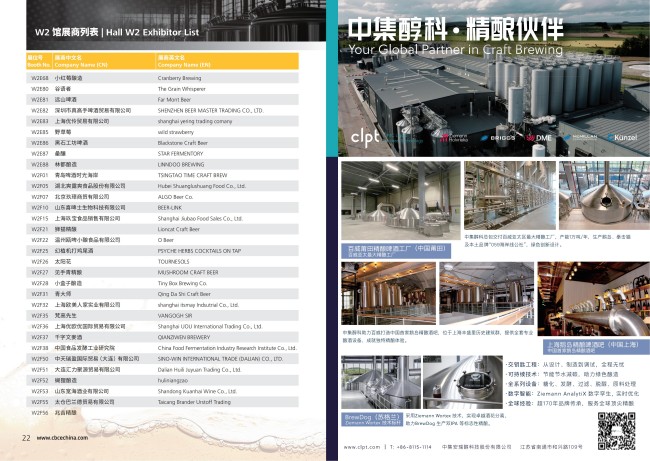This screenshot has width=650, height=461.
Task: Click the McMillan brand logo
Action: tap(580, 137)
